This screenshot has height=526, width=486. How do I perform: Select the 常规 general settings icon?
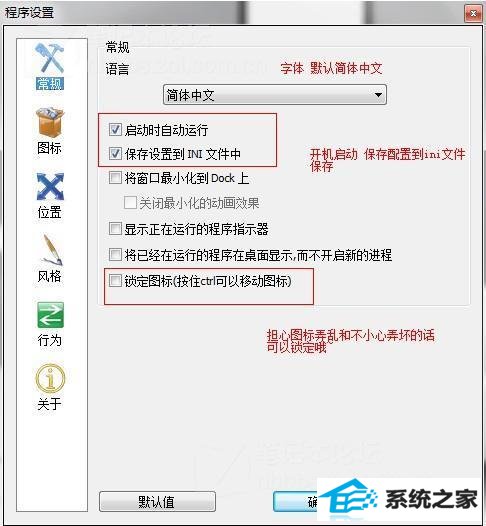click(50, 58)
